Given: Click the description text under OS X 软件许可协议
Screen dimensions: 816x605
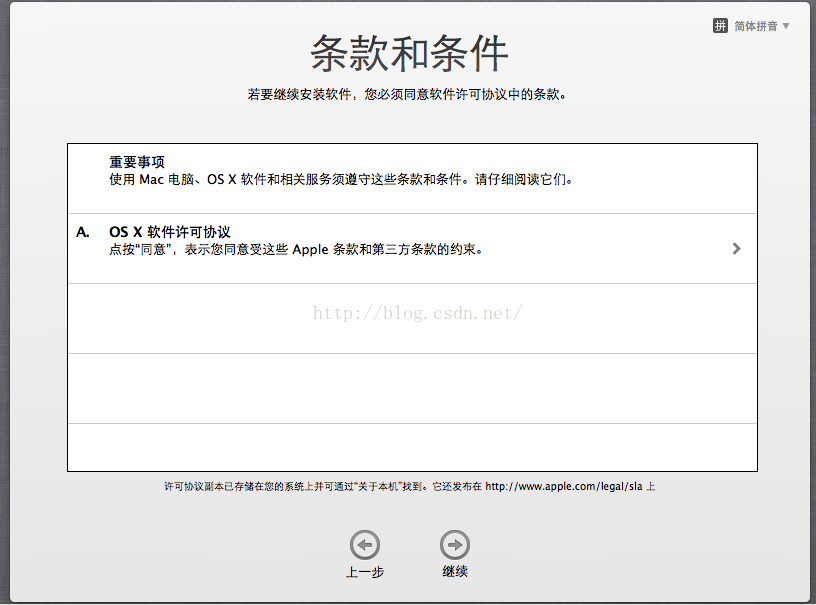Looking at the screenshot, I should [296, 250].
